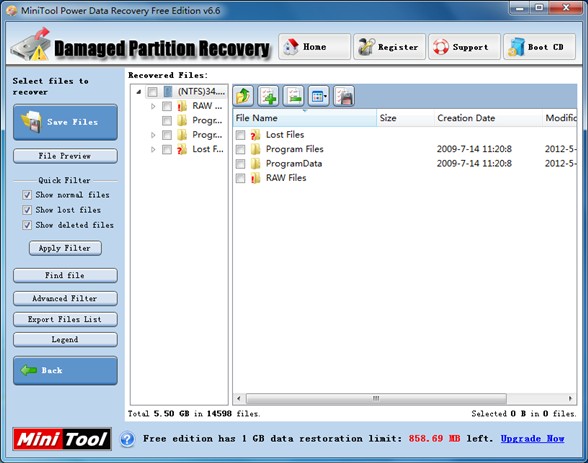
Task: Open the Register dialog
Action: (389, 47)
